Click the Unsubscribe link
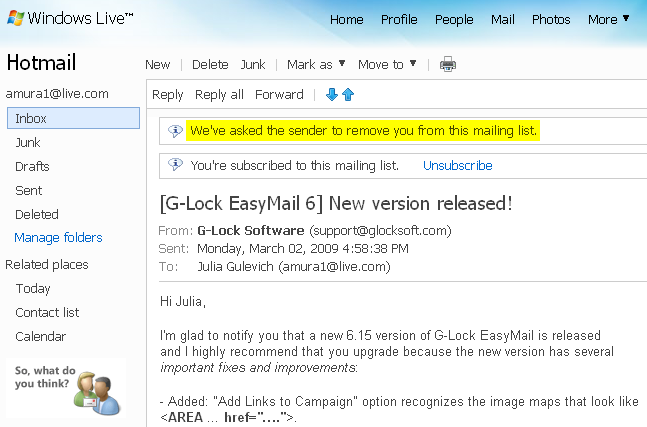 tap(458, 165)
